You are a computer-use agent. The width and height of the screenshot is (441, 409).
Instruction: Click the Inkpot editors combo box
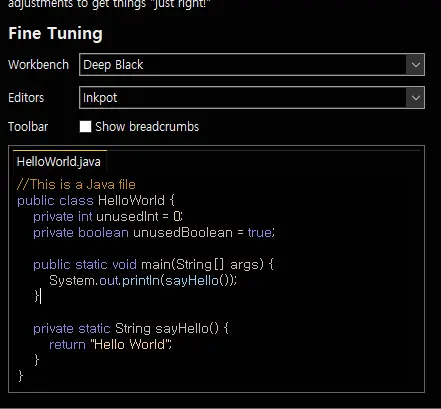pos(252,98)
